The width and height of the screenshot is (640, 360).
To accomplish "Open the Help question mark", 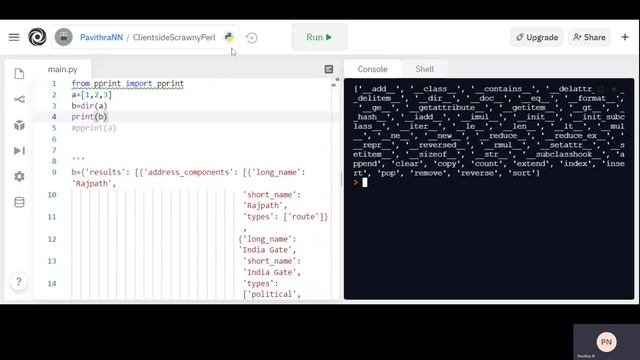I will coord(19,281).
